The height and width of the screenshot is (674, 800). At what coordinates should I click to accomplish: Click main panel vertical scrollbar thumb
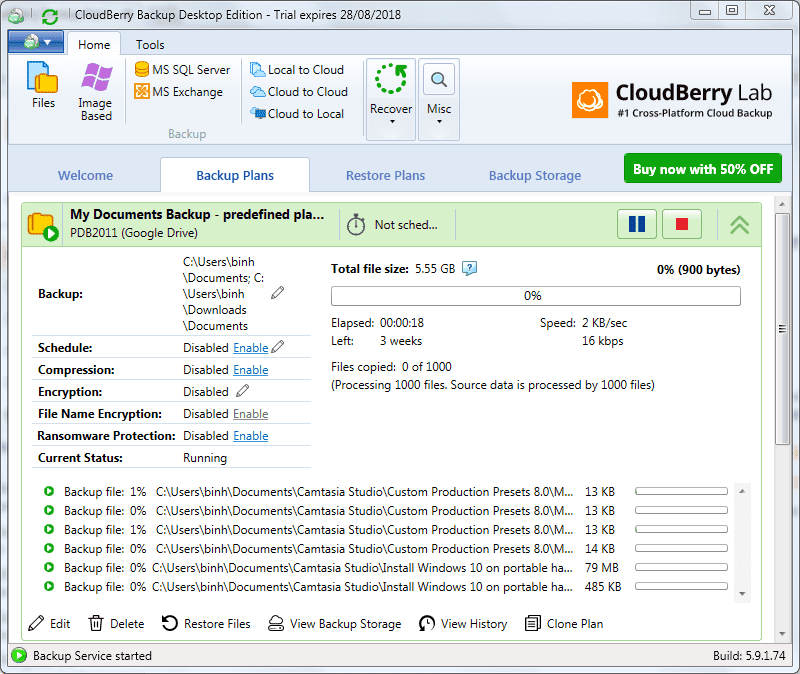782,329
